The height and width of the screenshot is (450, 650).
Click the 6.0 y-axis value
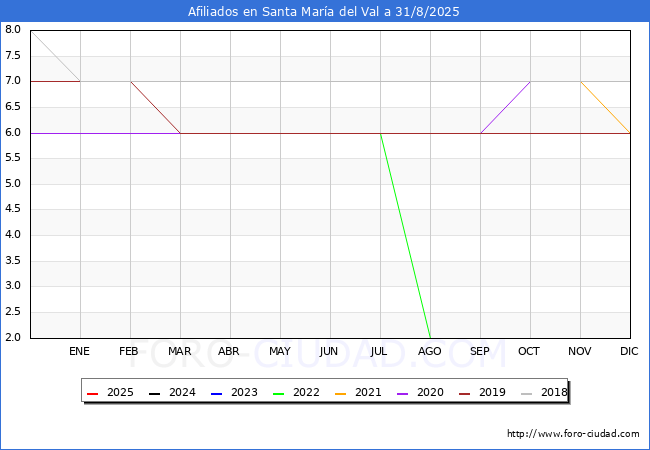[x=13, y=133]
